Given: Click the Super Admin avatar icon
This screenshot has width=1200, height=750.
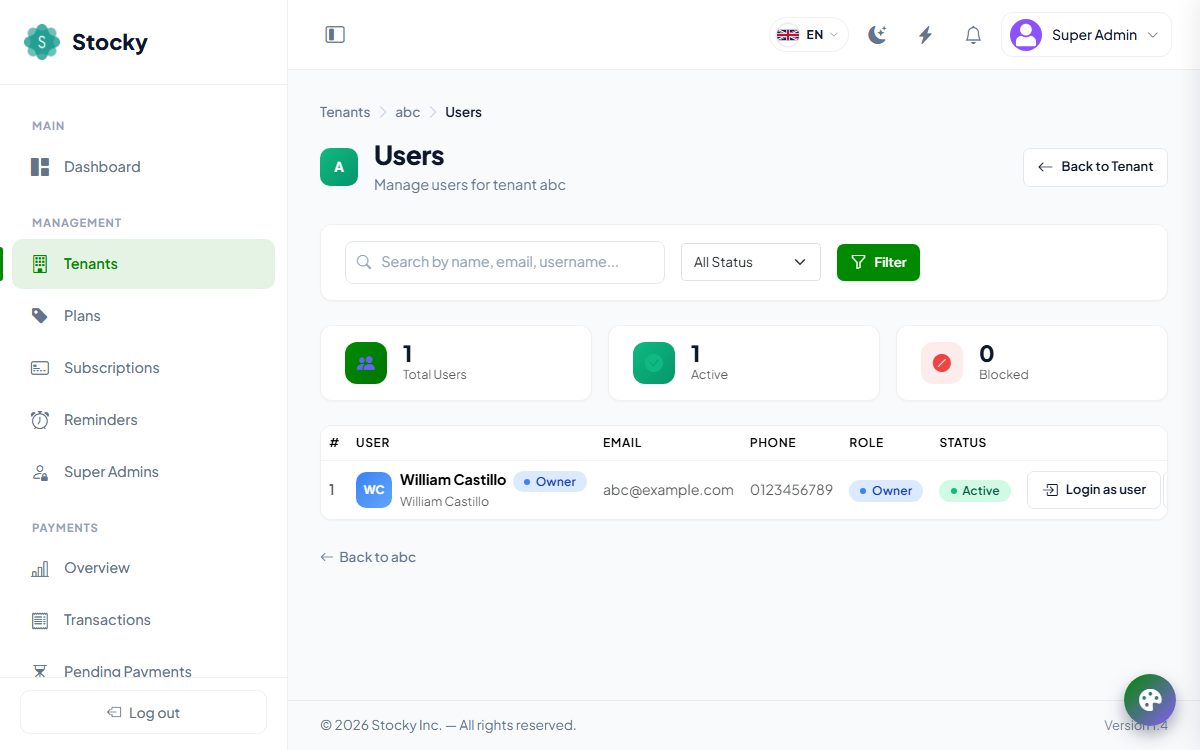Looking at the screenshot, I should (x=1026, y=35).
